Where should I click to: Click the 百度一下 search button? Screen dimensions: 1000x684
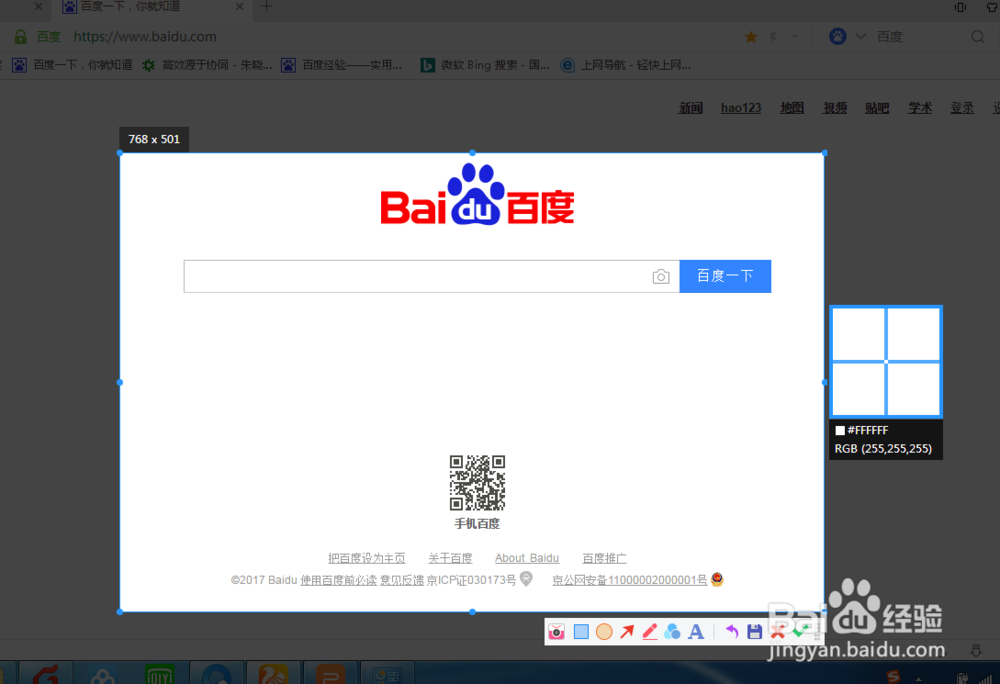(725, 276)
